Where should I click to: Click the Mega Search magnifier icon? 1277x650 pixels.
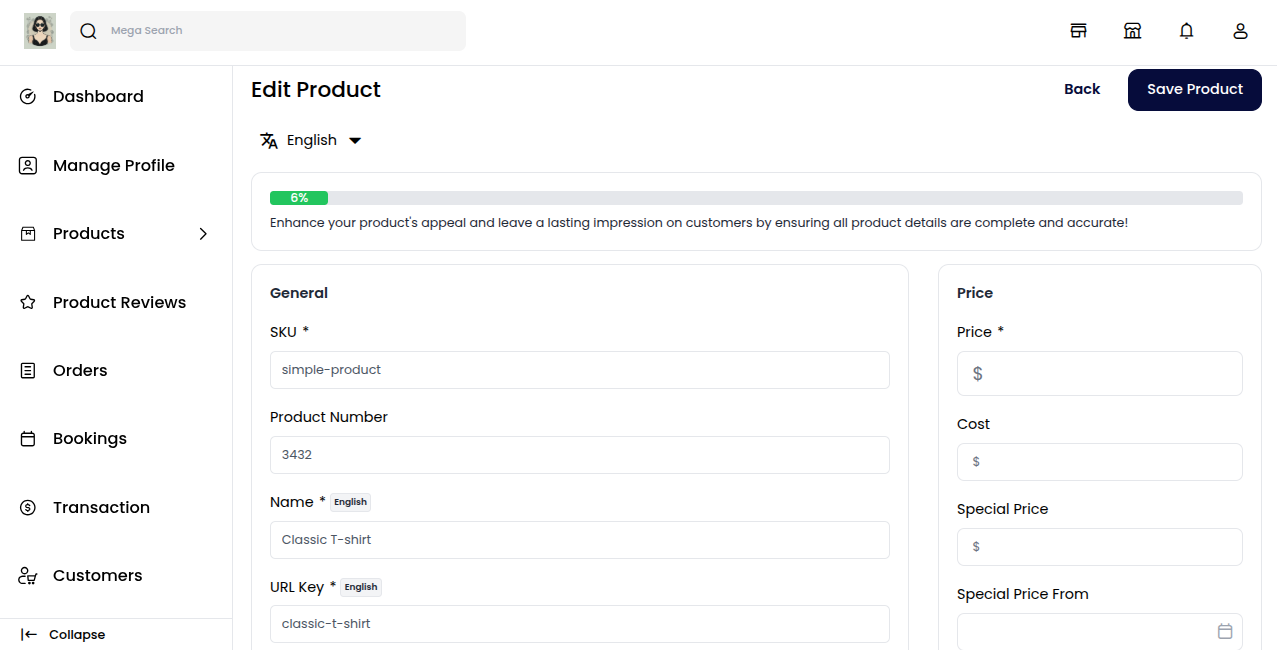pos(89,31)
